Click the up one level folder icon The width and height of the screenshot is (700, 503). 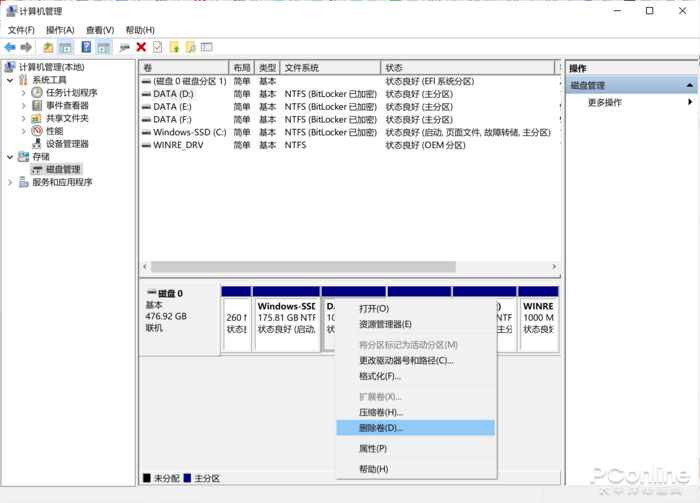(x=48, y=47)
